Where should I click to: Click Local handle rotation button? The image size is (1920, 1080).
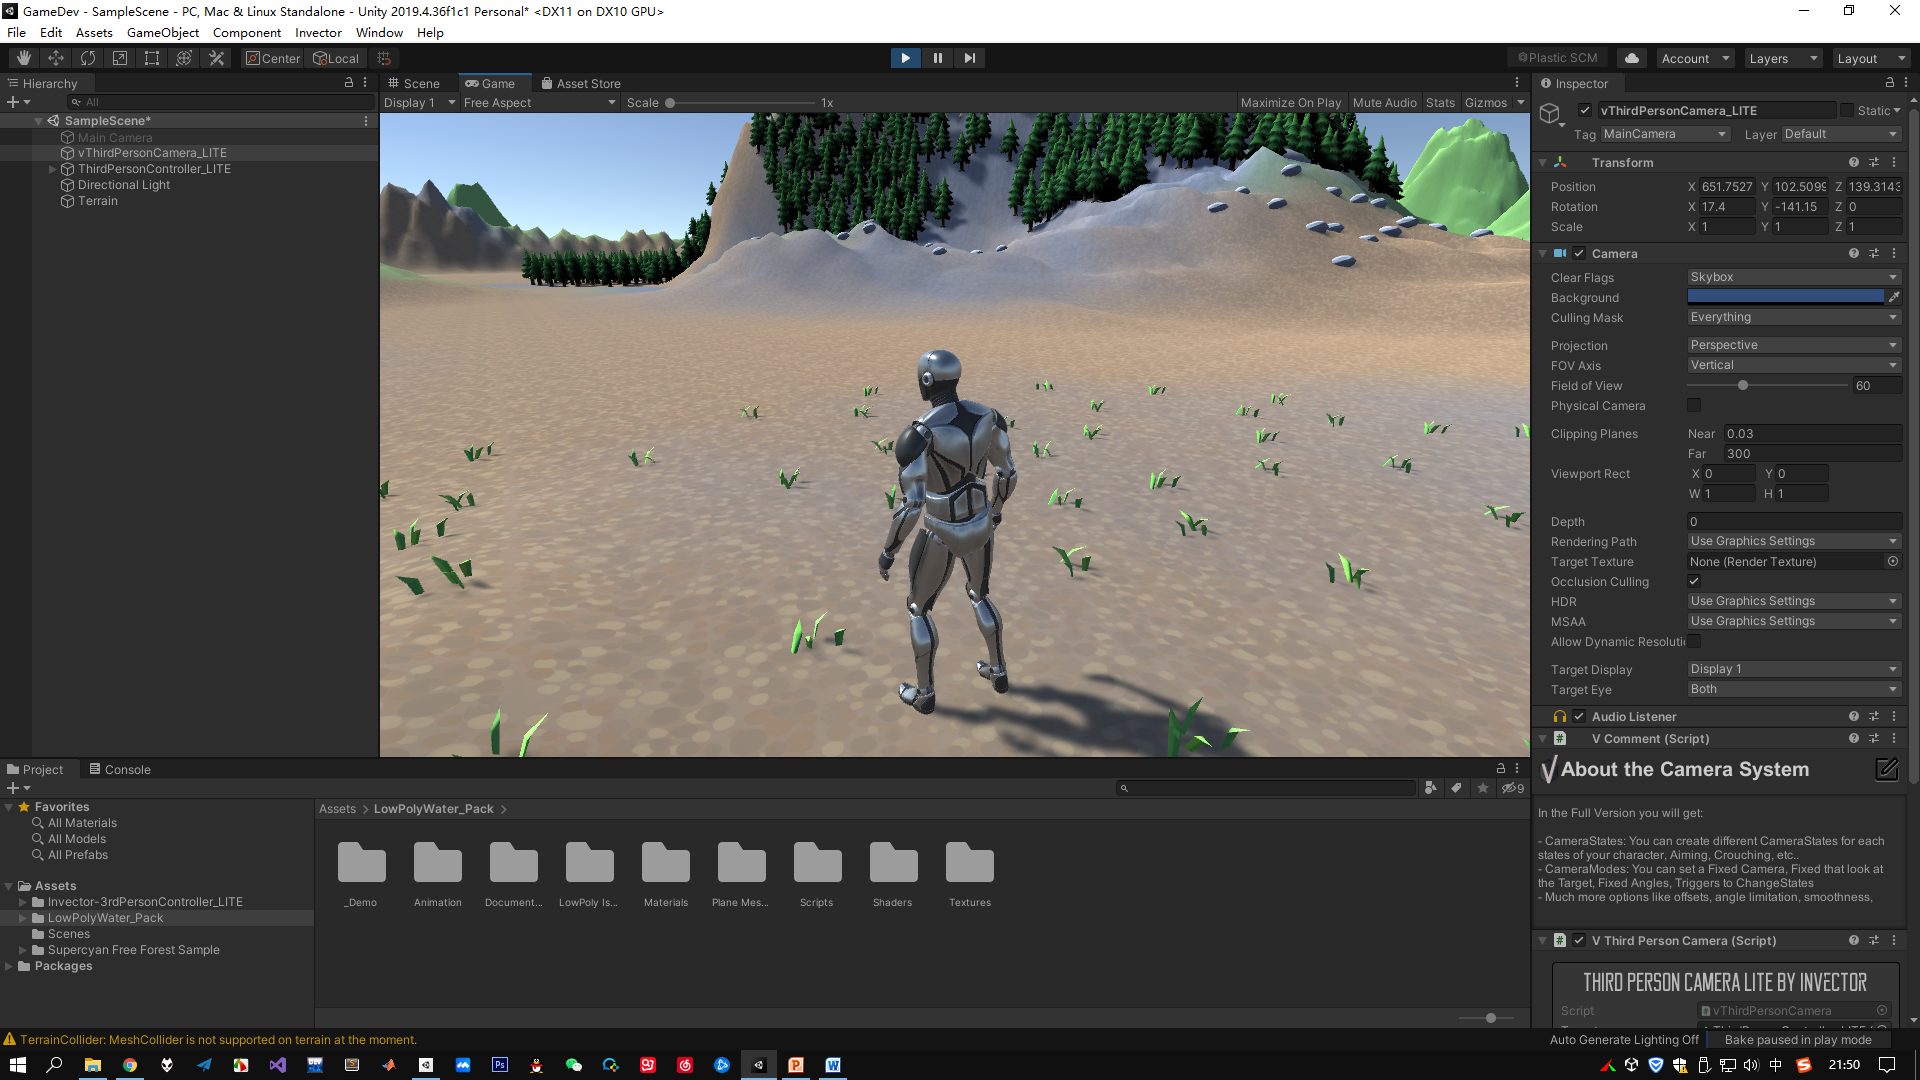point(336,58)
